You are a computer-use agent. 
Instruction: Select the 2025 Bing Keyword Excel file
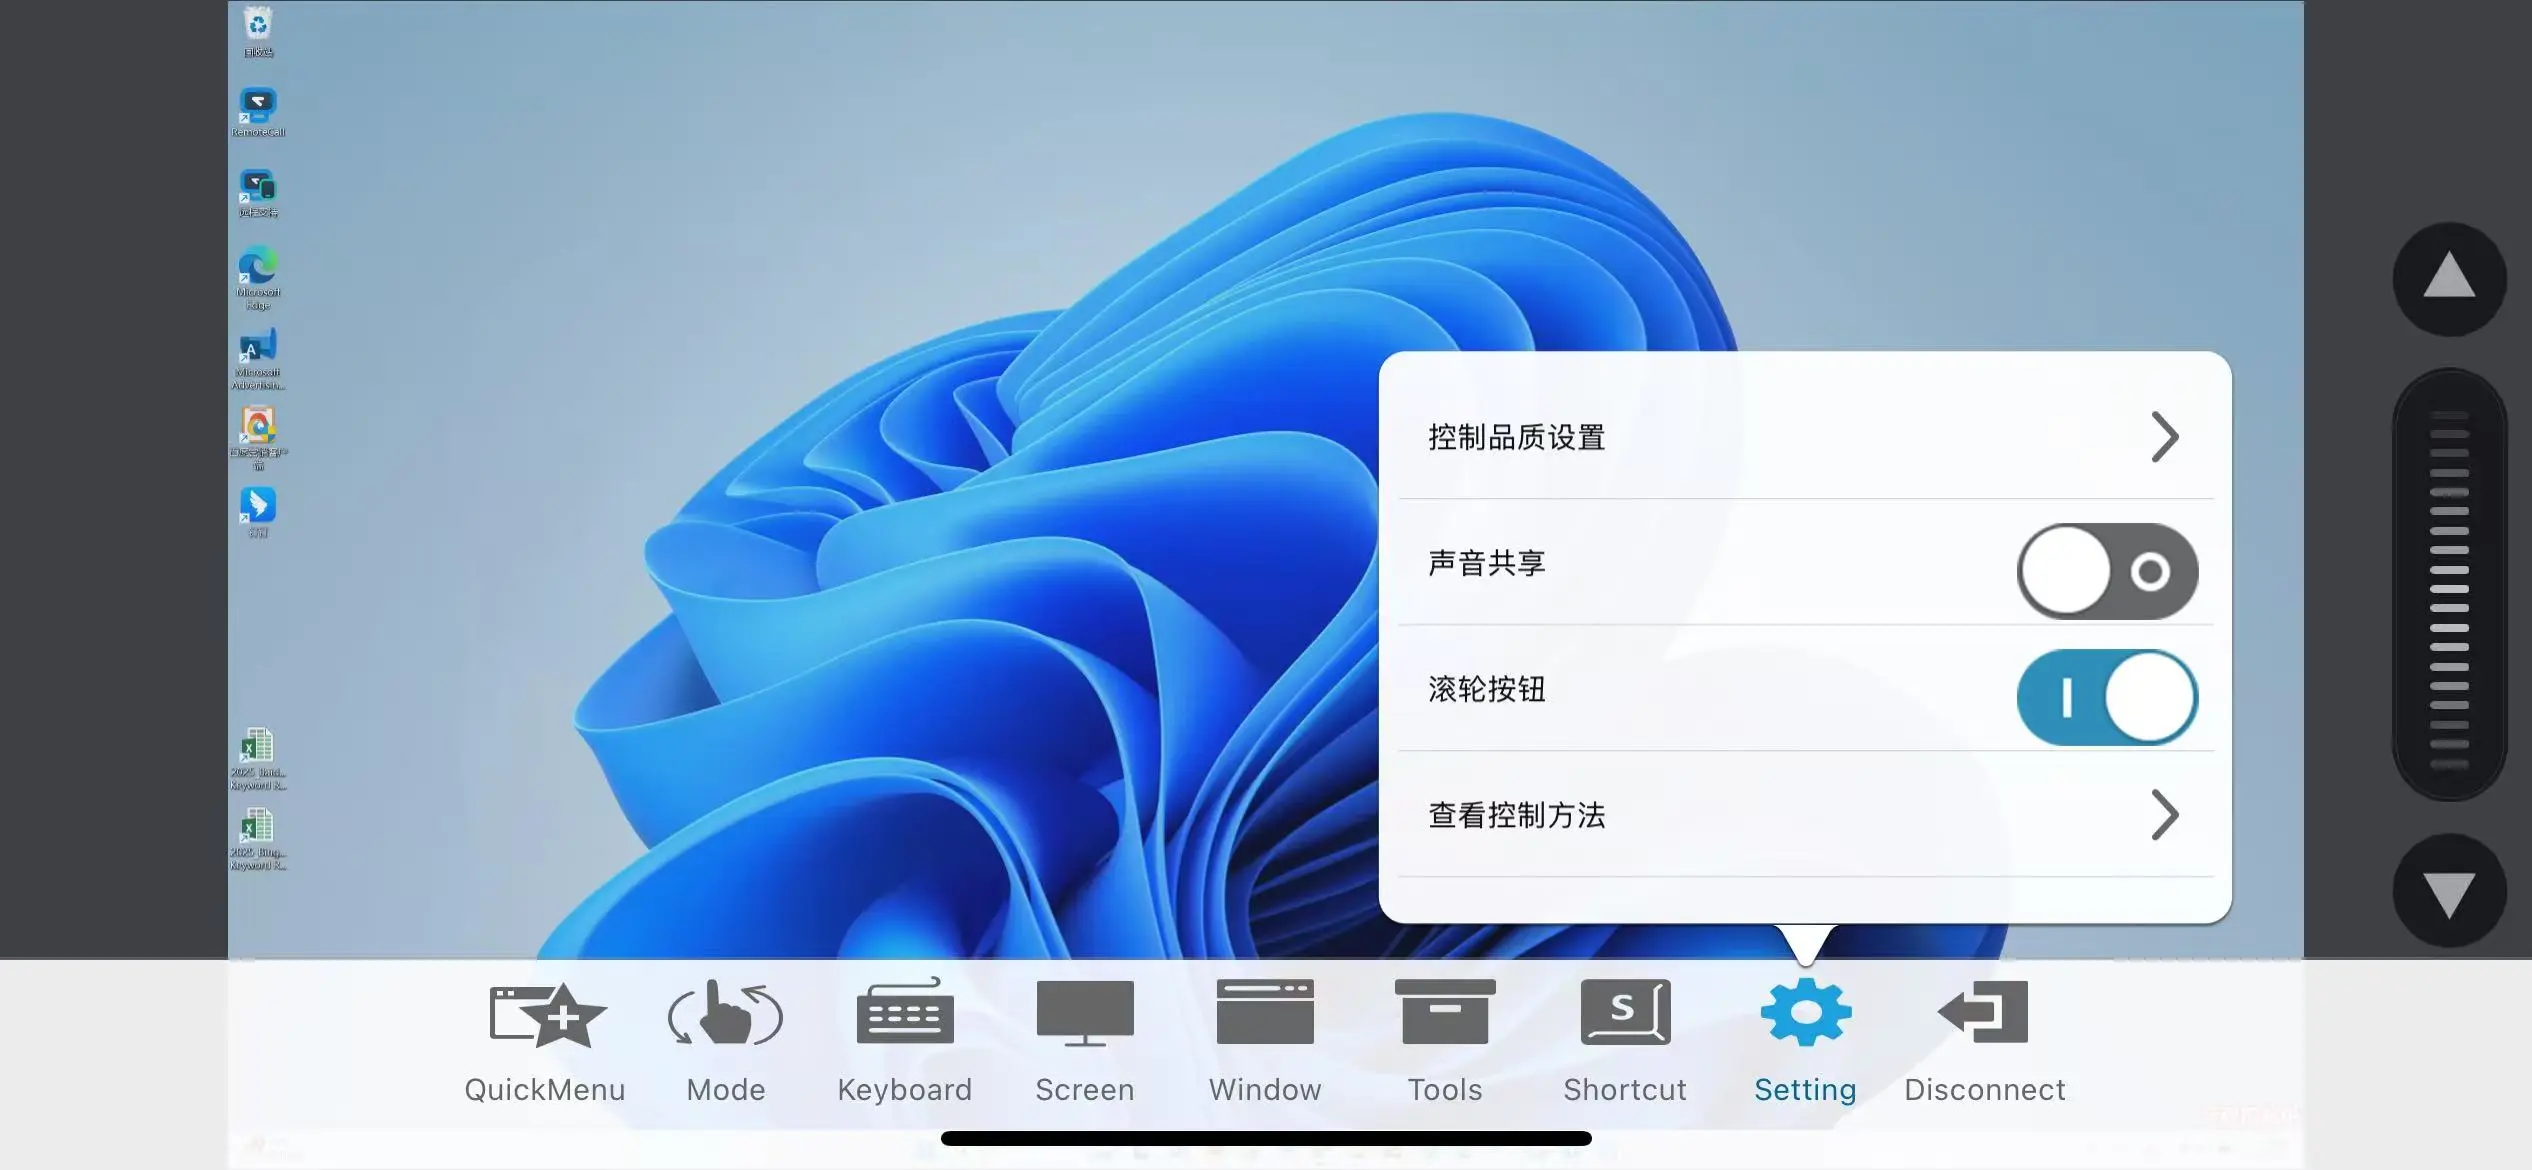(x=258, y=839)
